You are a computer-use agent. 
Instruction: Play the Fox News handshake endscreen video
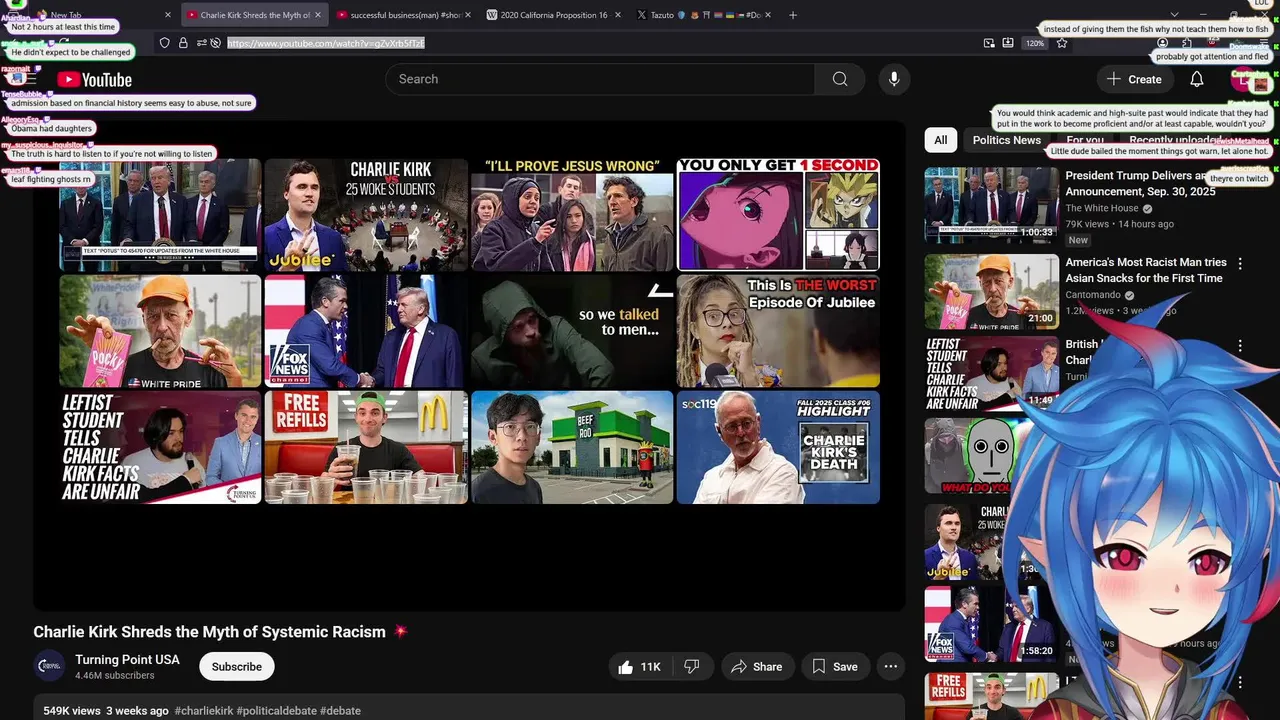[366, 331]
